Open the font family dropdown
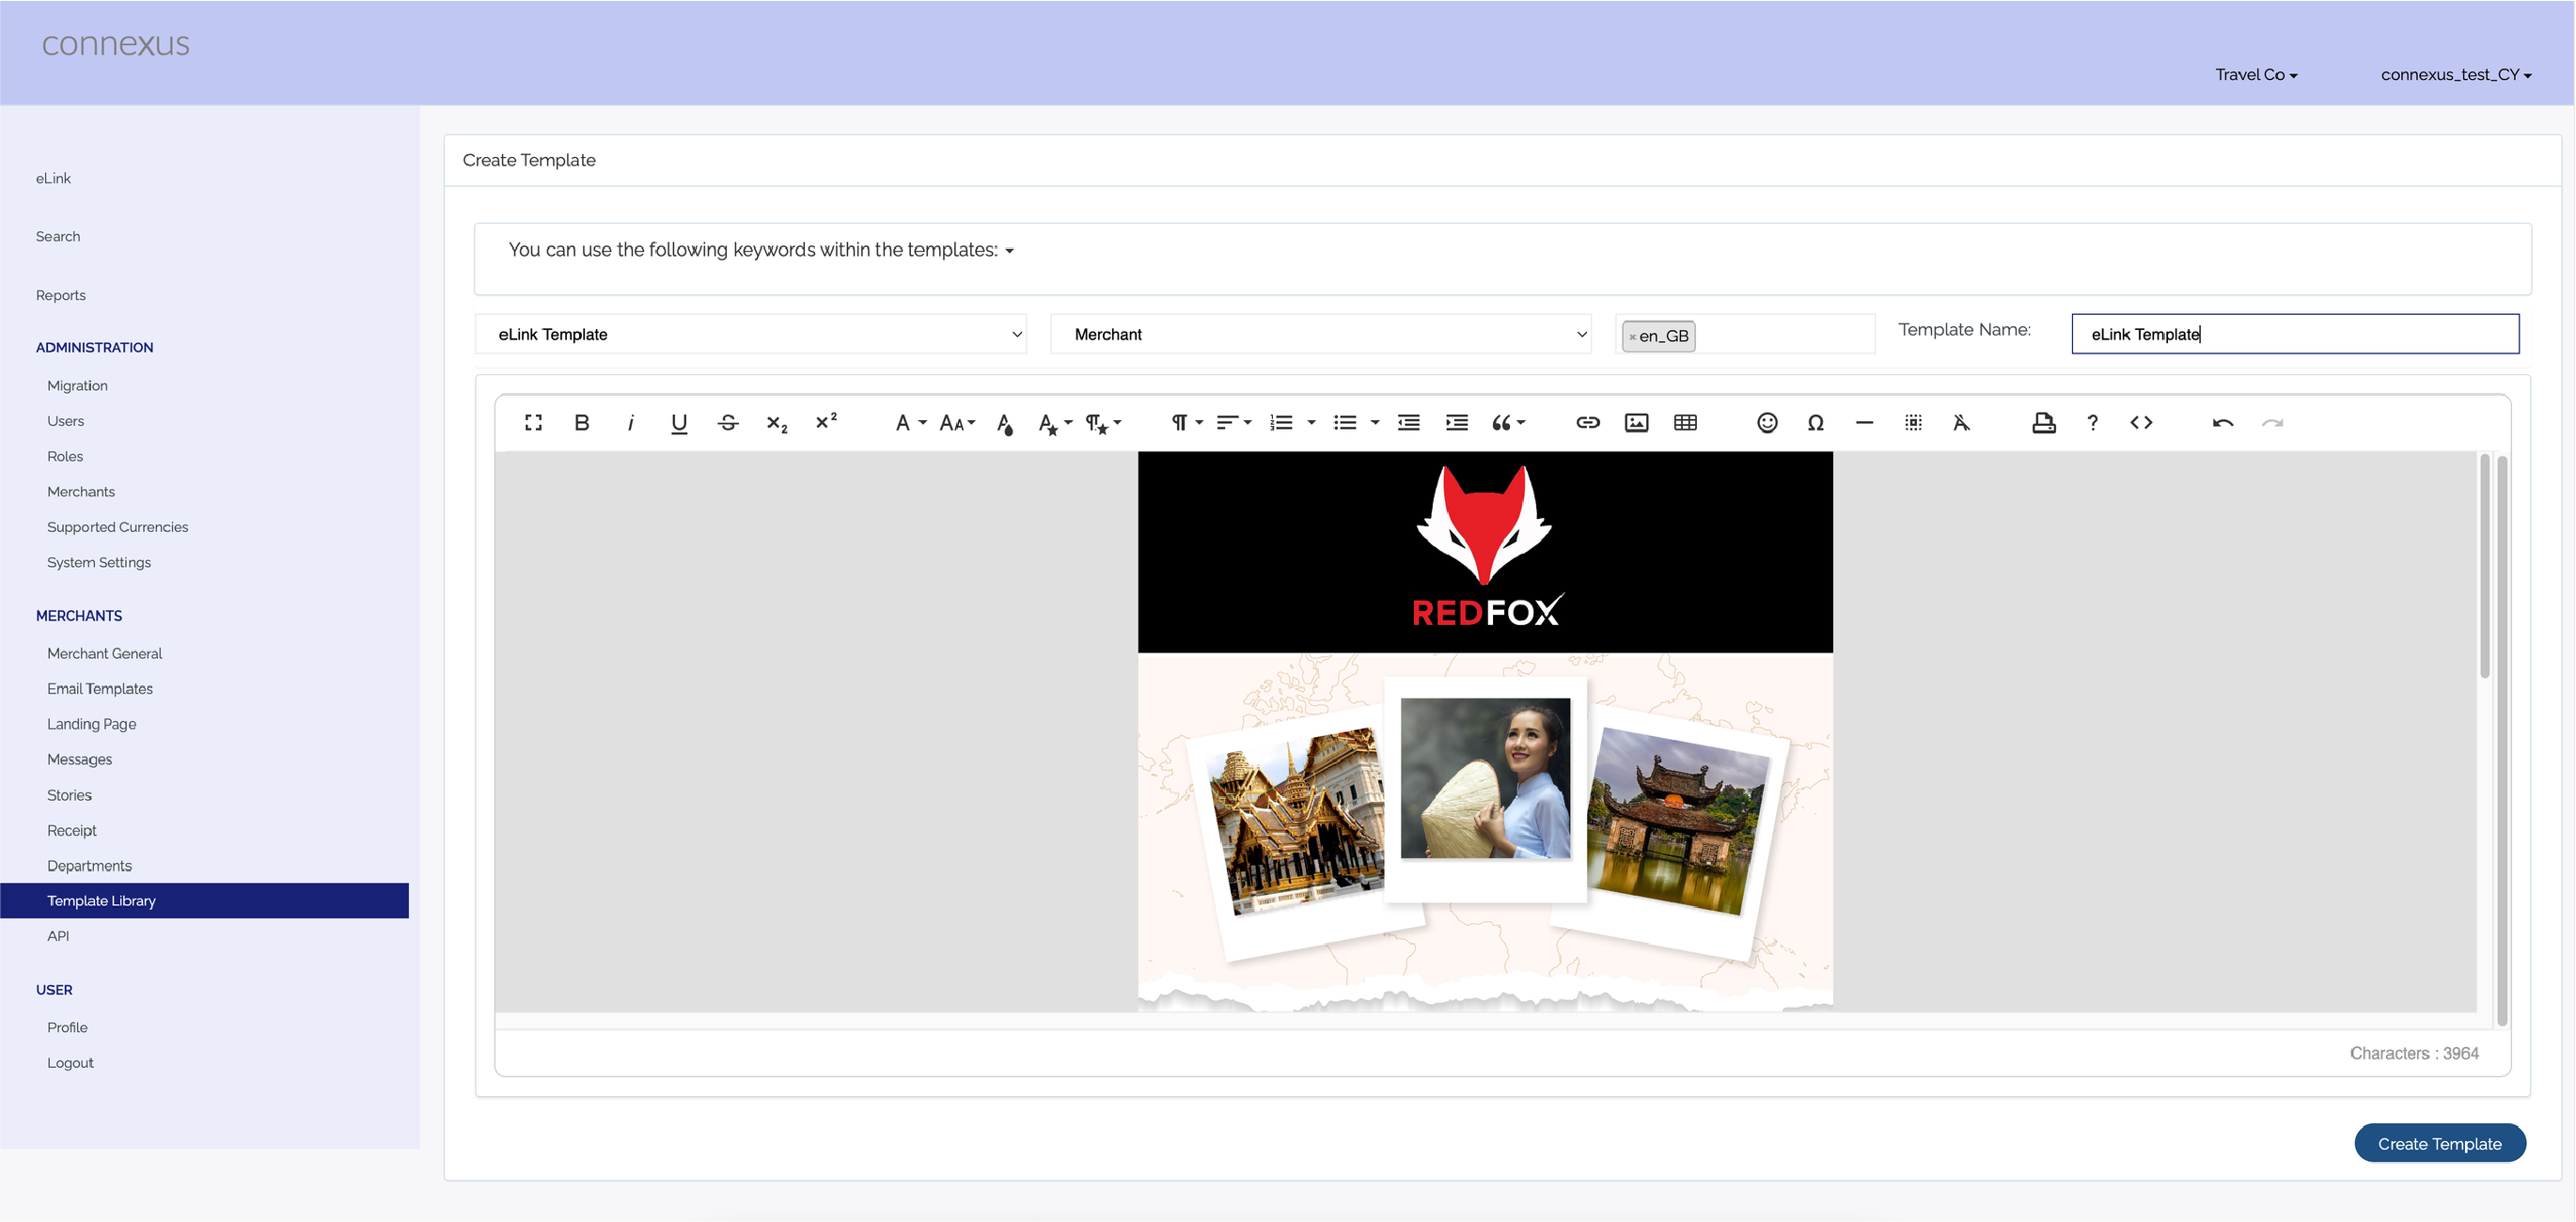Image resolution: width=2576 pixels, height=1222 pixels. click(910, 423)
